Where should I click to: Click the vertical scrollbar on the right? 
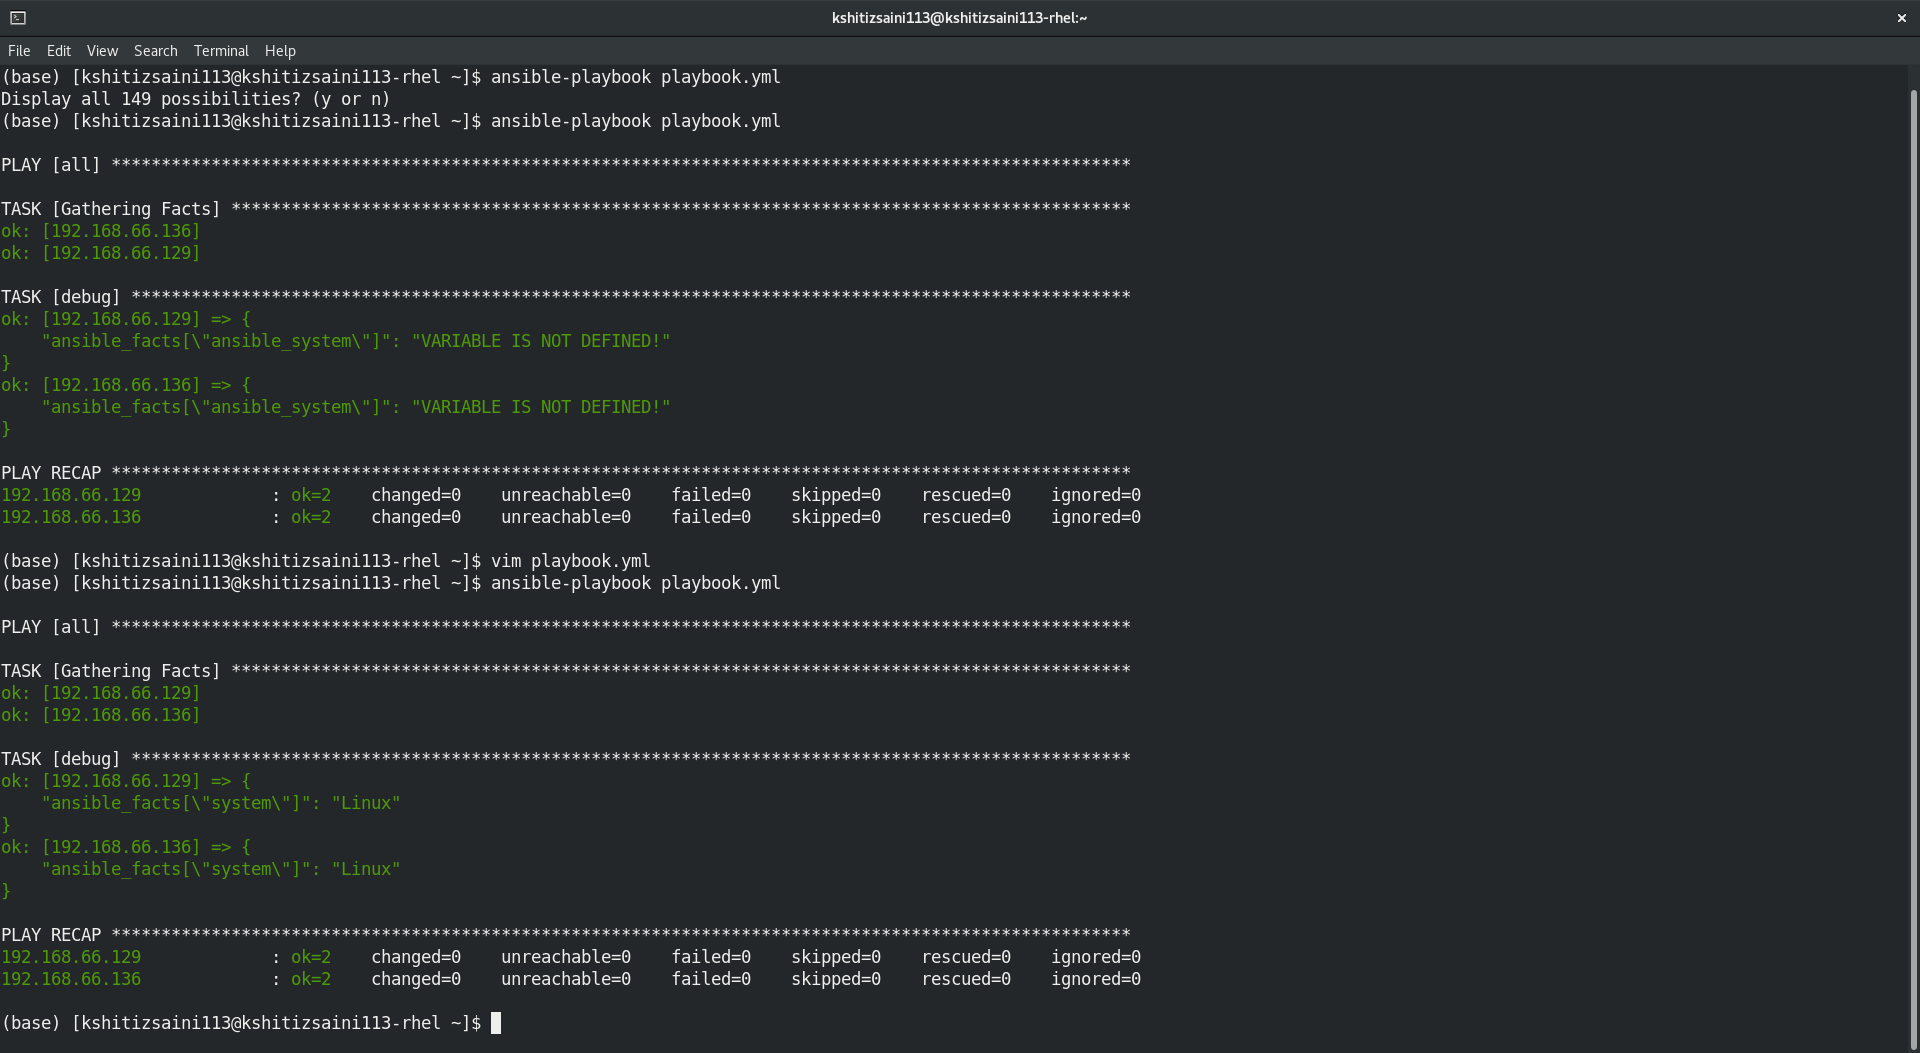coord(1913,560)
